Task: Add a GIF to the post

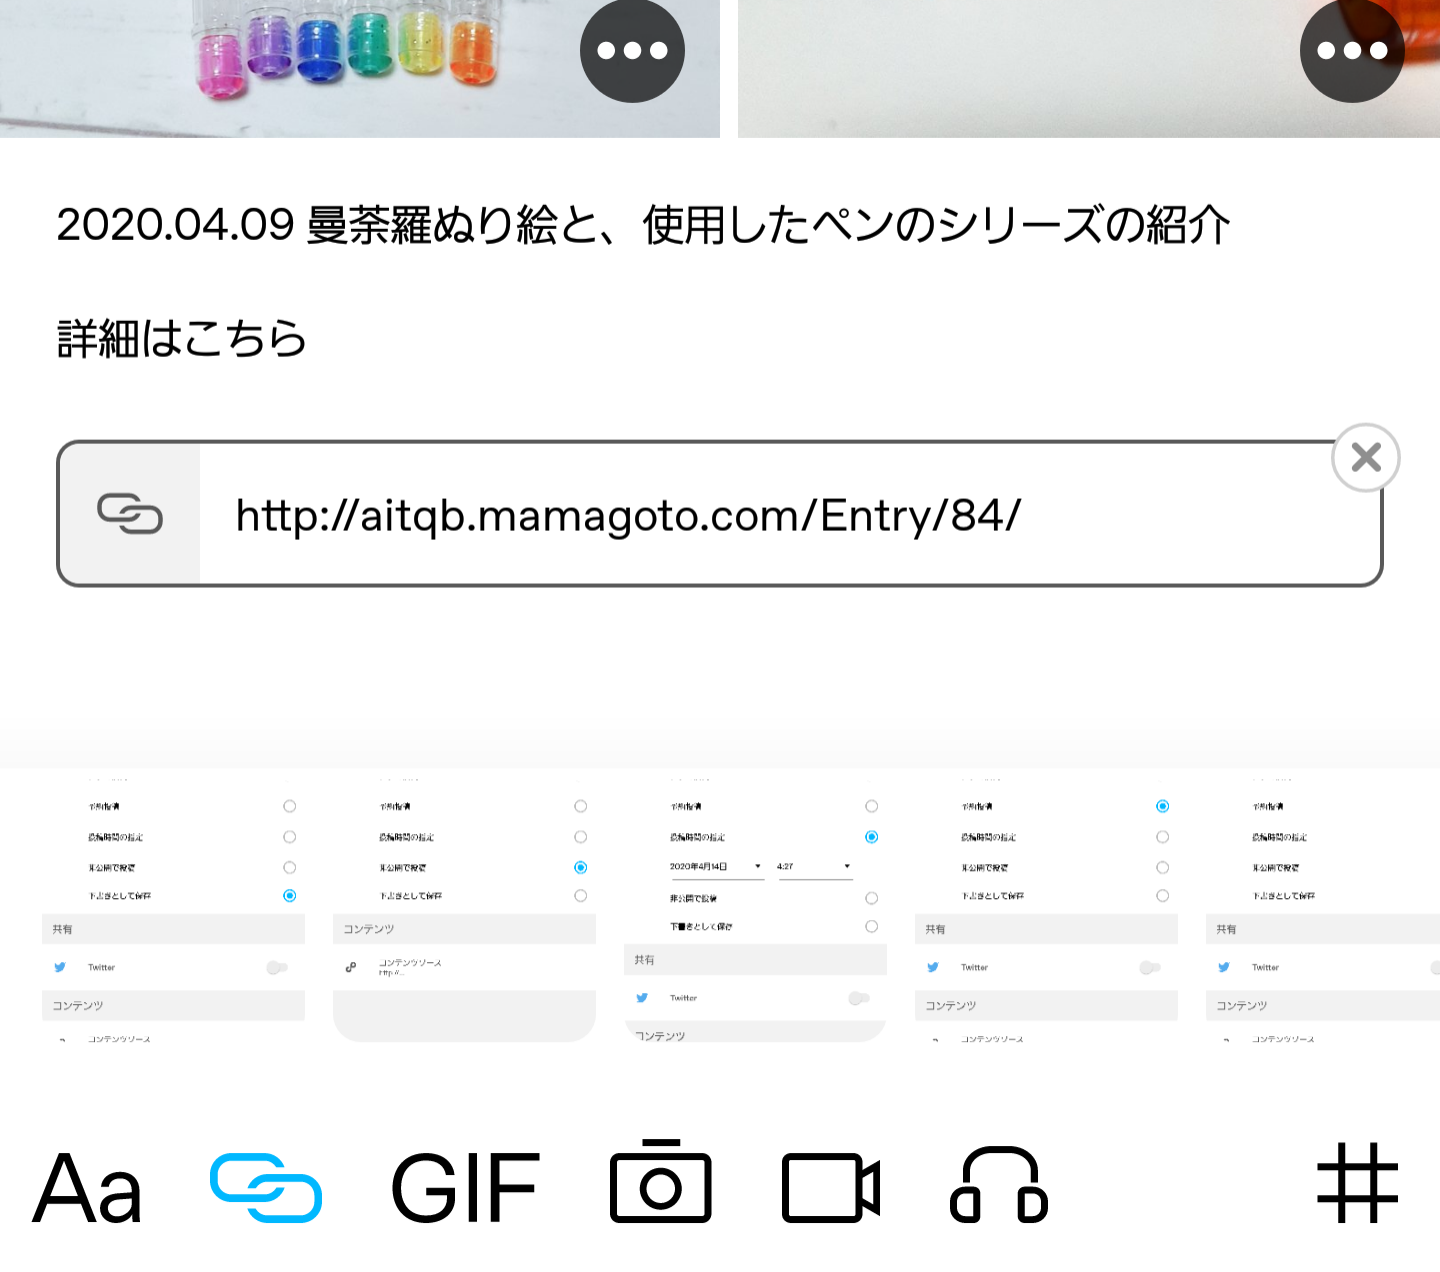Action: 465,1188
